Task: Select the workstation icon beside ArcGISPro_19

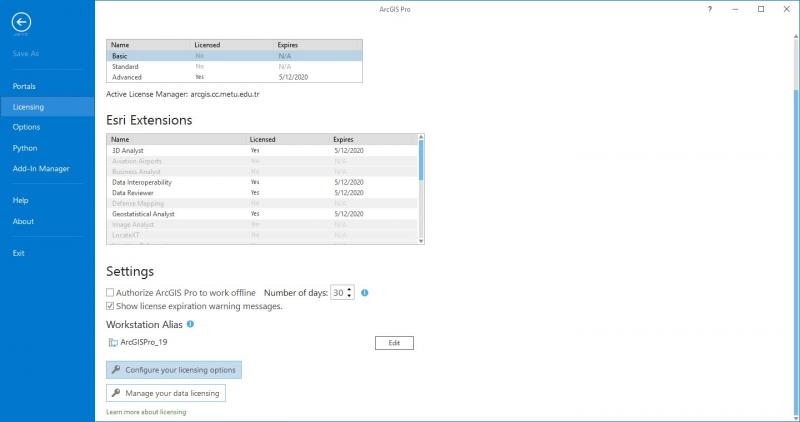Action: [x=113, y=342]
